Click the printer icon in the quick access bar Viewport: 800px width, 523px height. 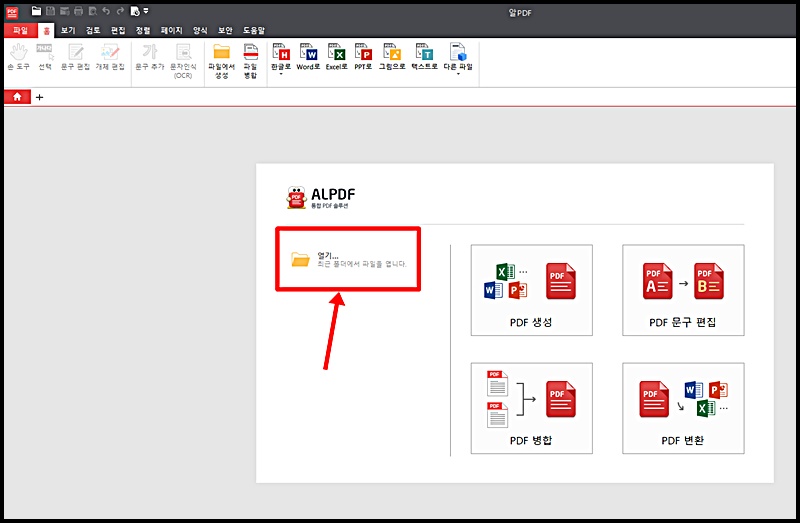(x=78, y=11)
